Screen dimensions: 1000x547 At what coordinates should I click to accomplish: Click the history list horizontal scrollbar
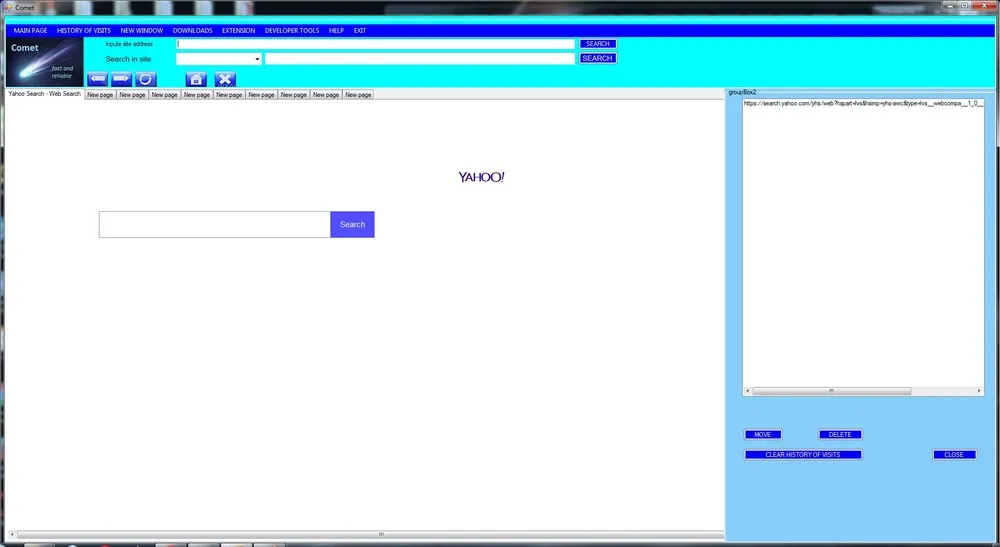pyautogui.click(x=862, y=391)
